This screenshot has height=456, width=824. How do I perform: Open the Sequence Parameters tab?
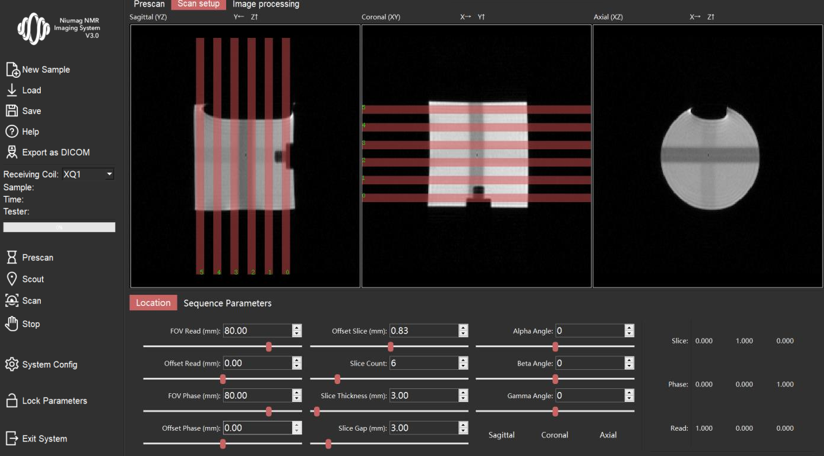[x=227, y=303]
